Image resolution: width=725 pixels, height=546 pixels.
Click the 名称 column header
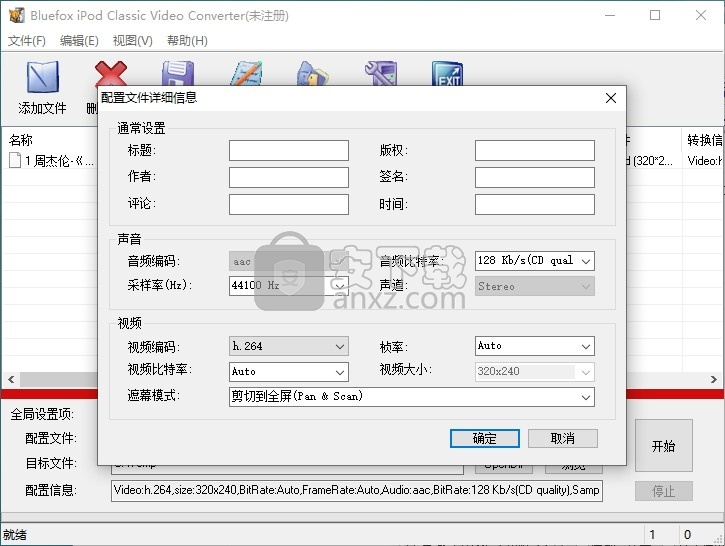(21, 140)
